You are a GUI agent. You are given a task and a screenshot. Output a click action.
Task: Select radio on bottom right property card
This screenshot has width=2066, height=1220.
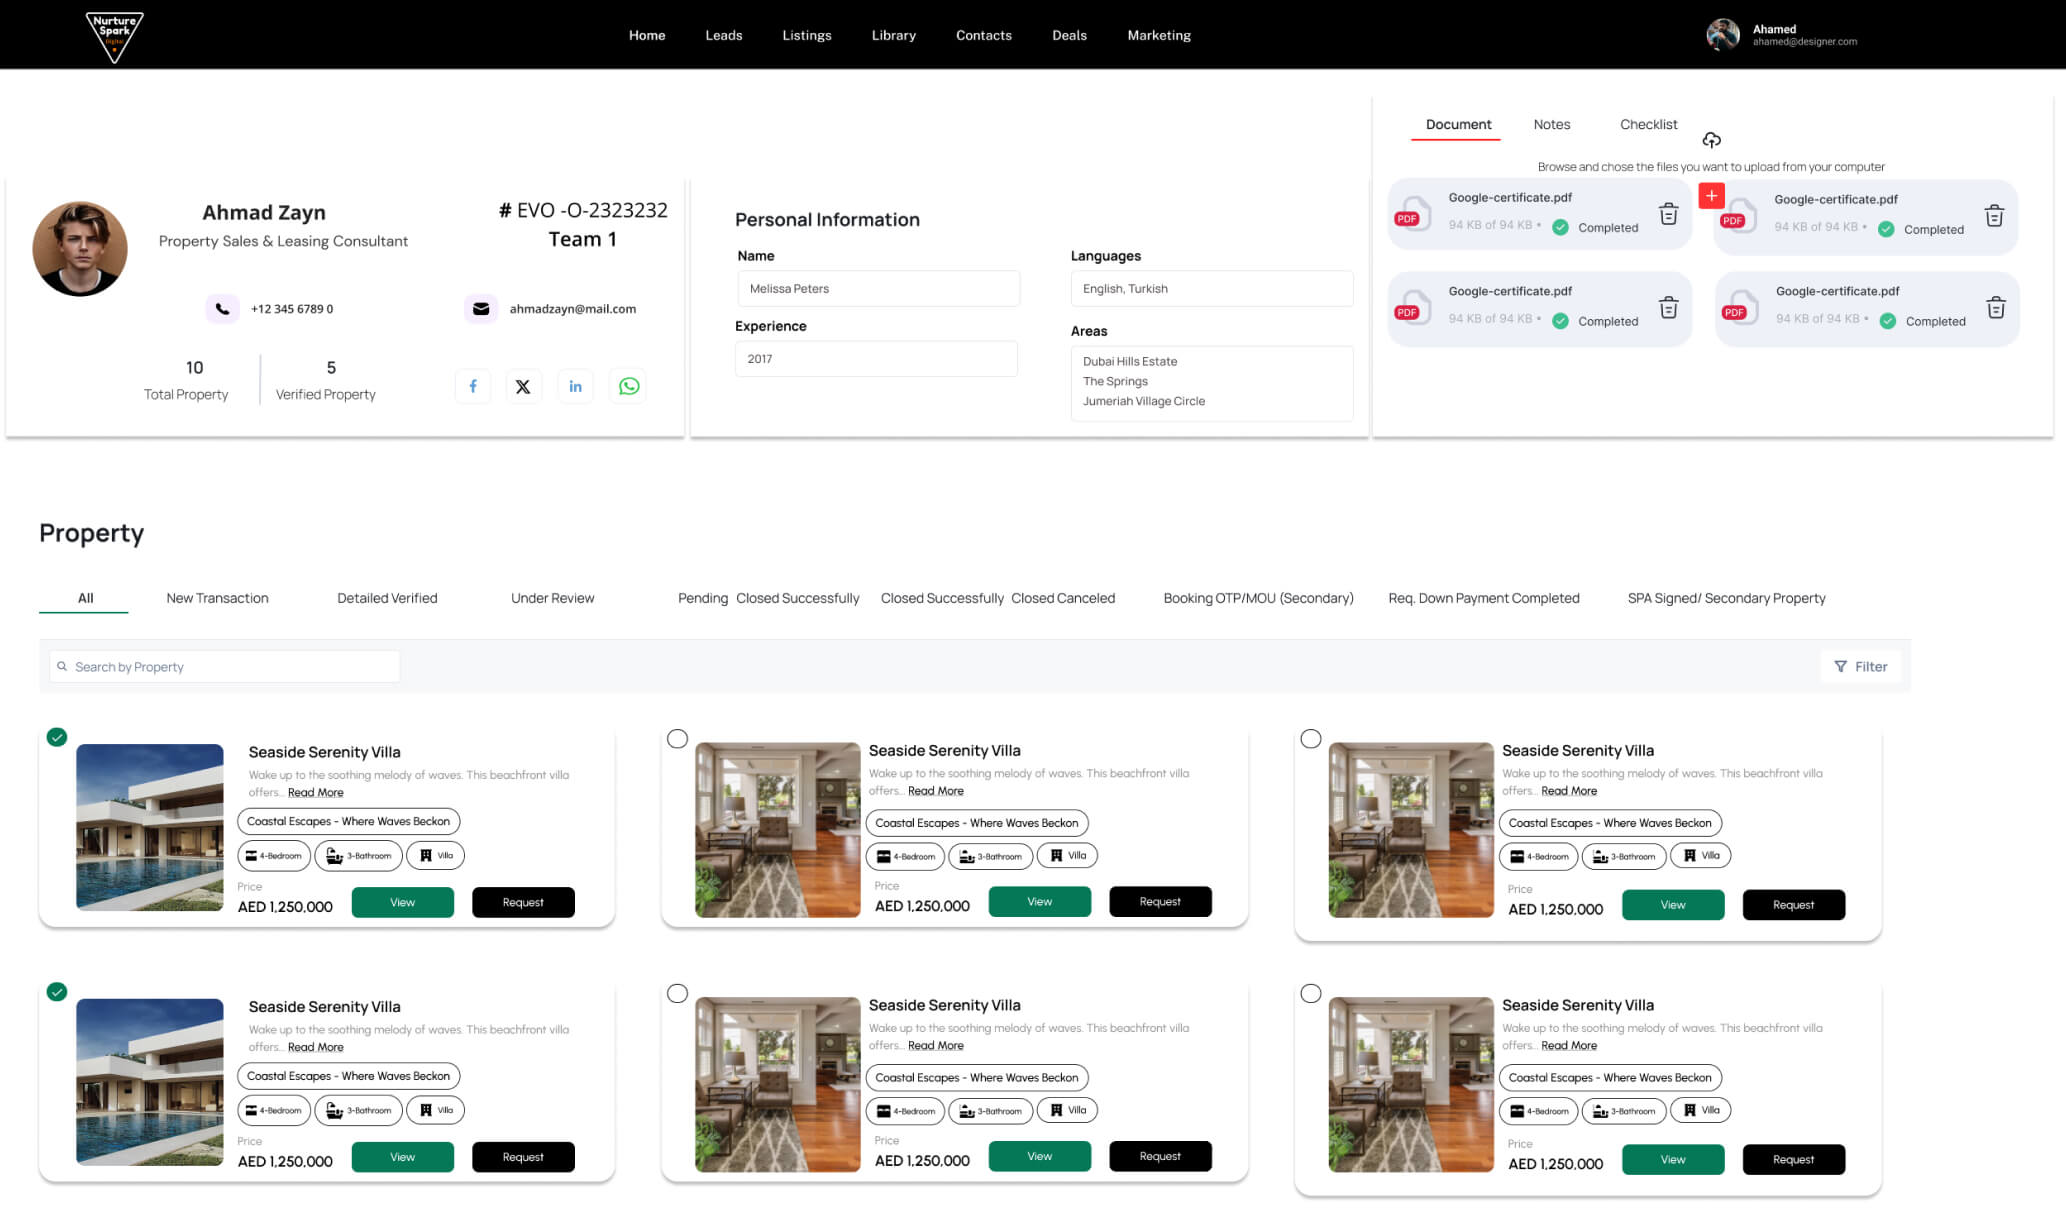1310,994
